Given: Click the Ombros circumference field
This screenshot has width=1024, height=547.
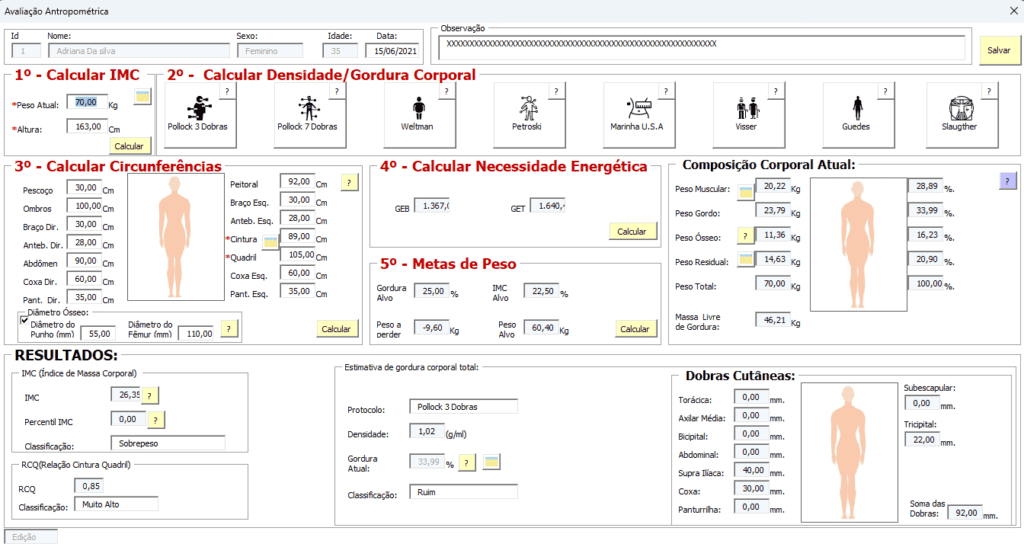Looking at the screenshot, I should [x=84, y=206].
